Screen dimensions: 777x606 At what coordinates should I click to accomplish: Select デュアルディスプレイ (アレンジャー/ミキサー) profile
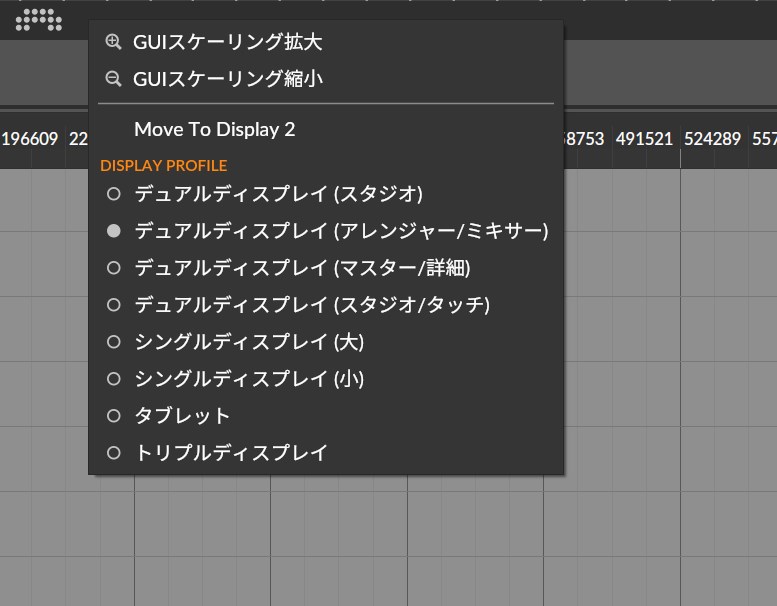(x=340, y=231)
